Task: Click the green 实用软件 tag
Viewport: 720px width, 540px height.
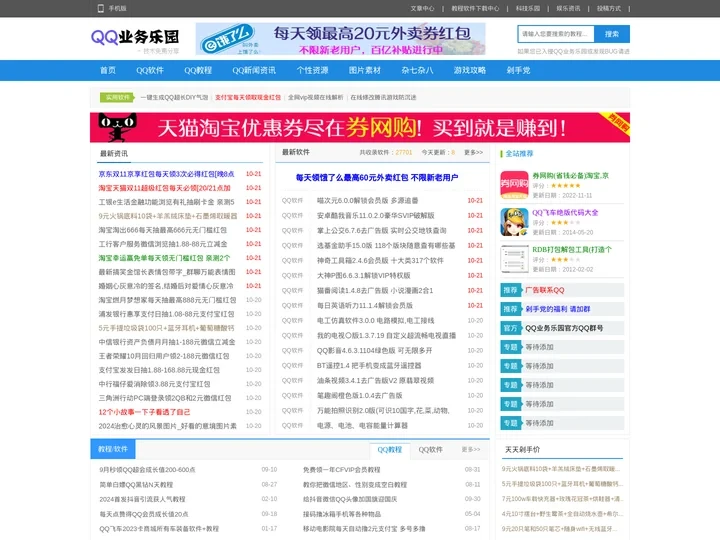Action: (117, 97)
